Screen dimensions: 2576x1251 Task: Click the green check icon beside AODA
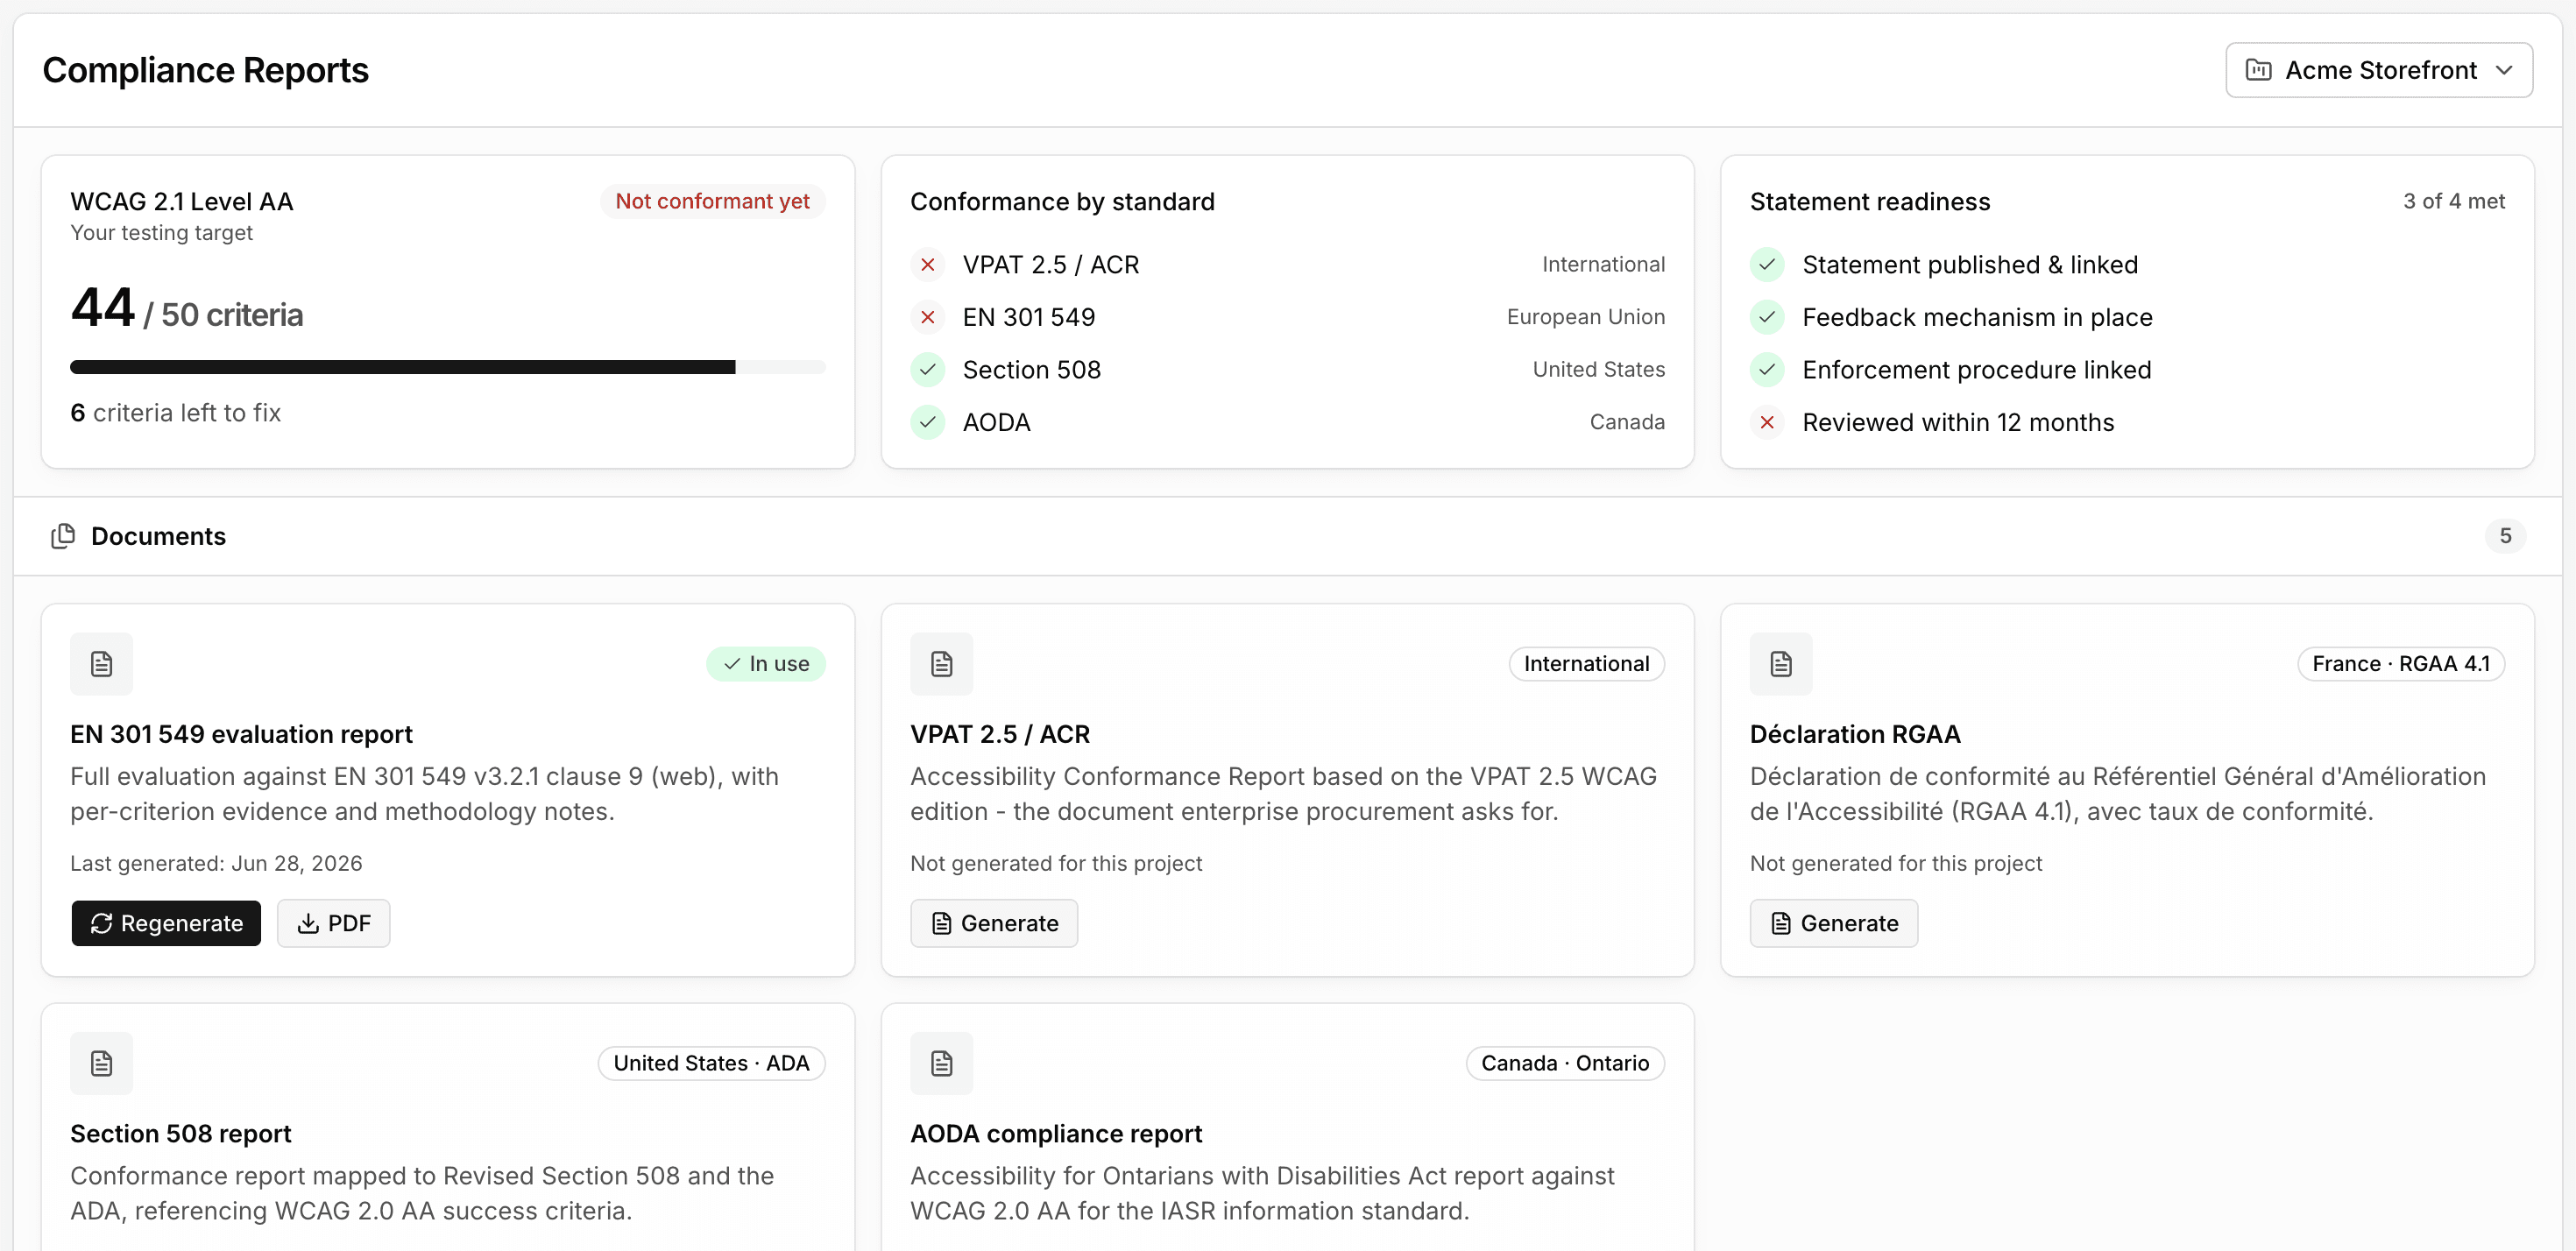tap(927, 422)
